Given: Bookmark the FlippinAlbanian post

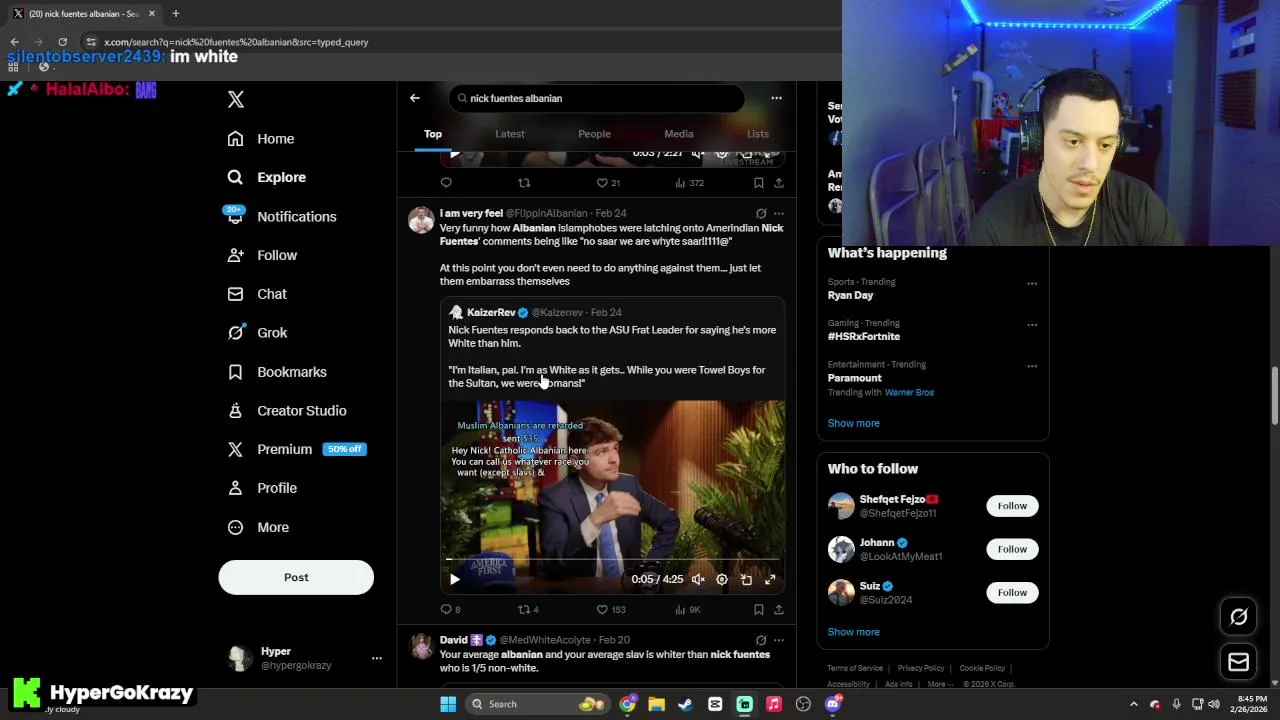Looking at the screenshot, I should [759, 609].
